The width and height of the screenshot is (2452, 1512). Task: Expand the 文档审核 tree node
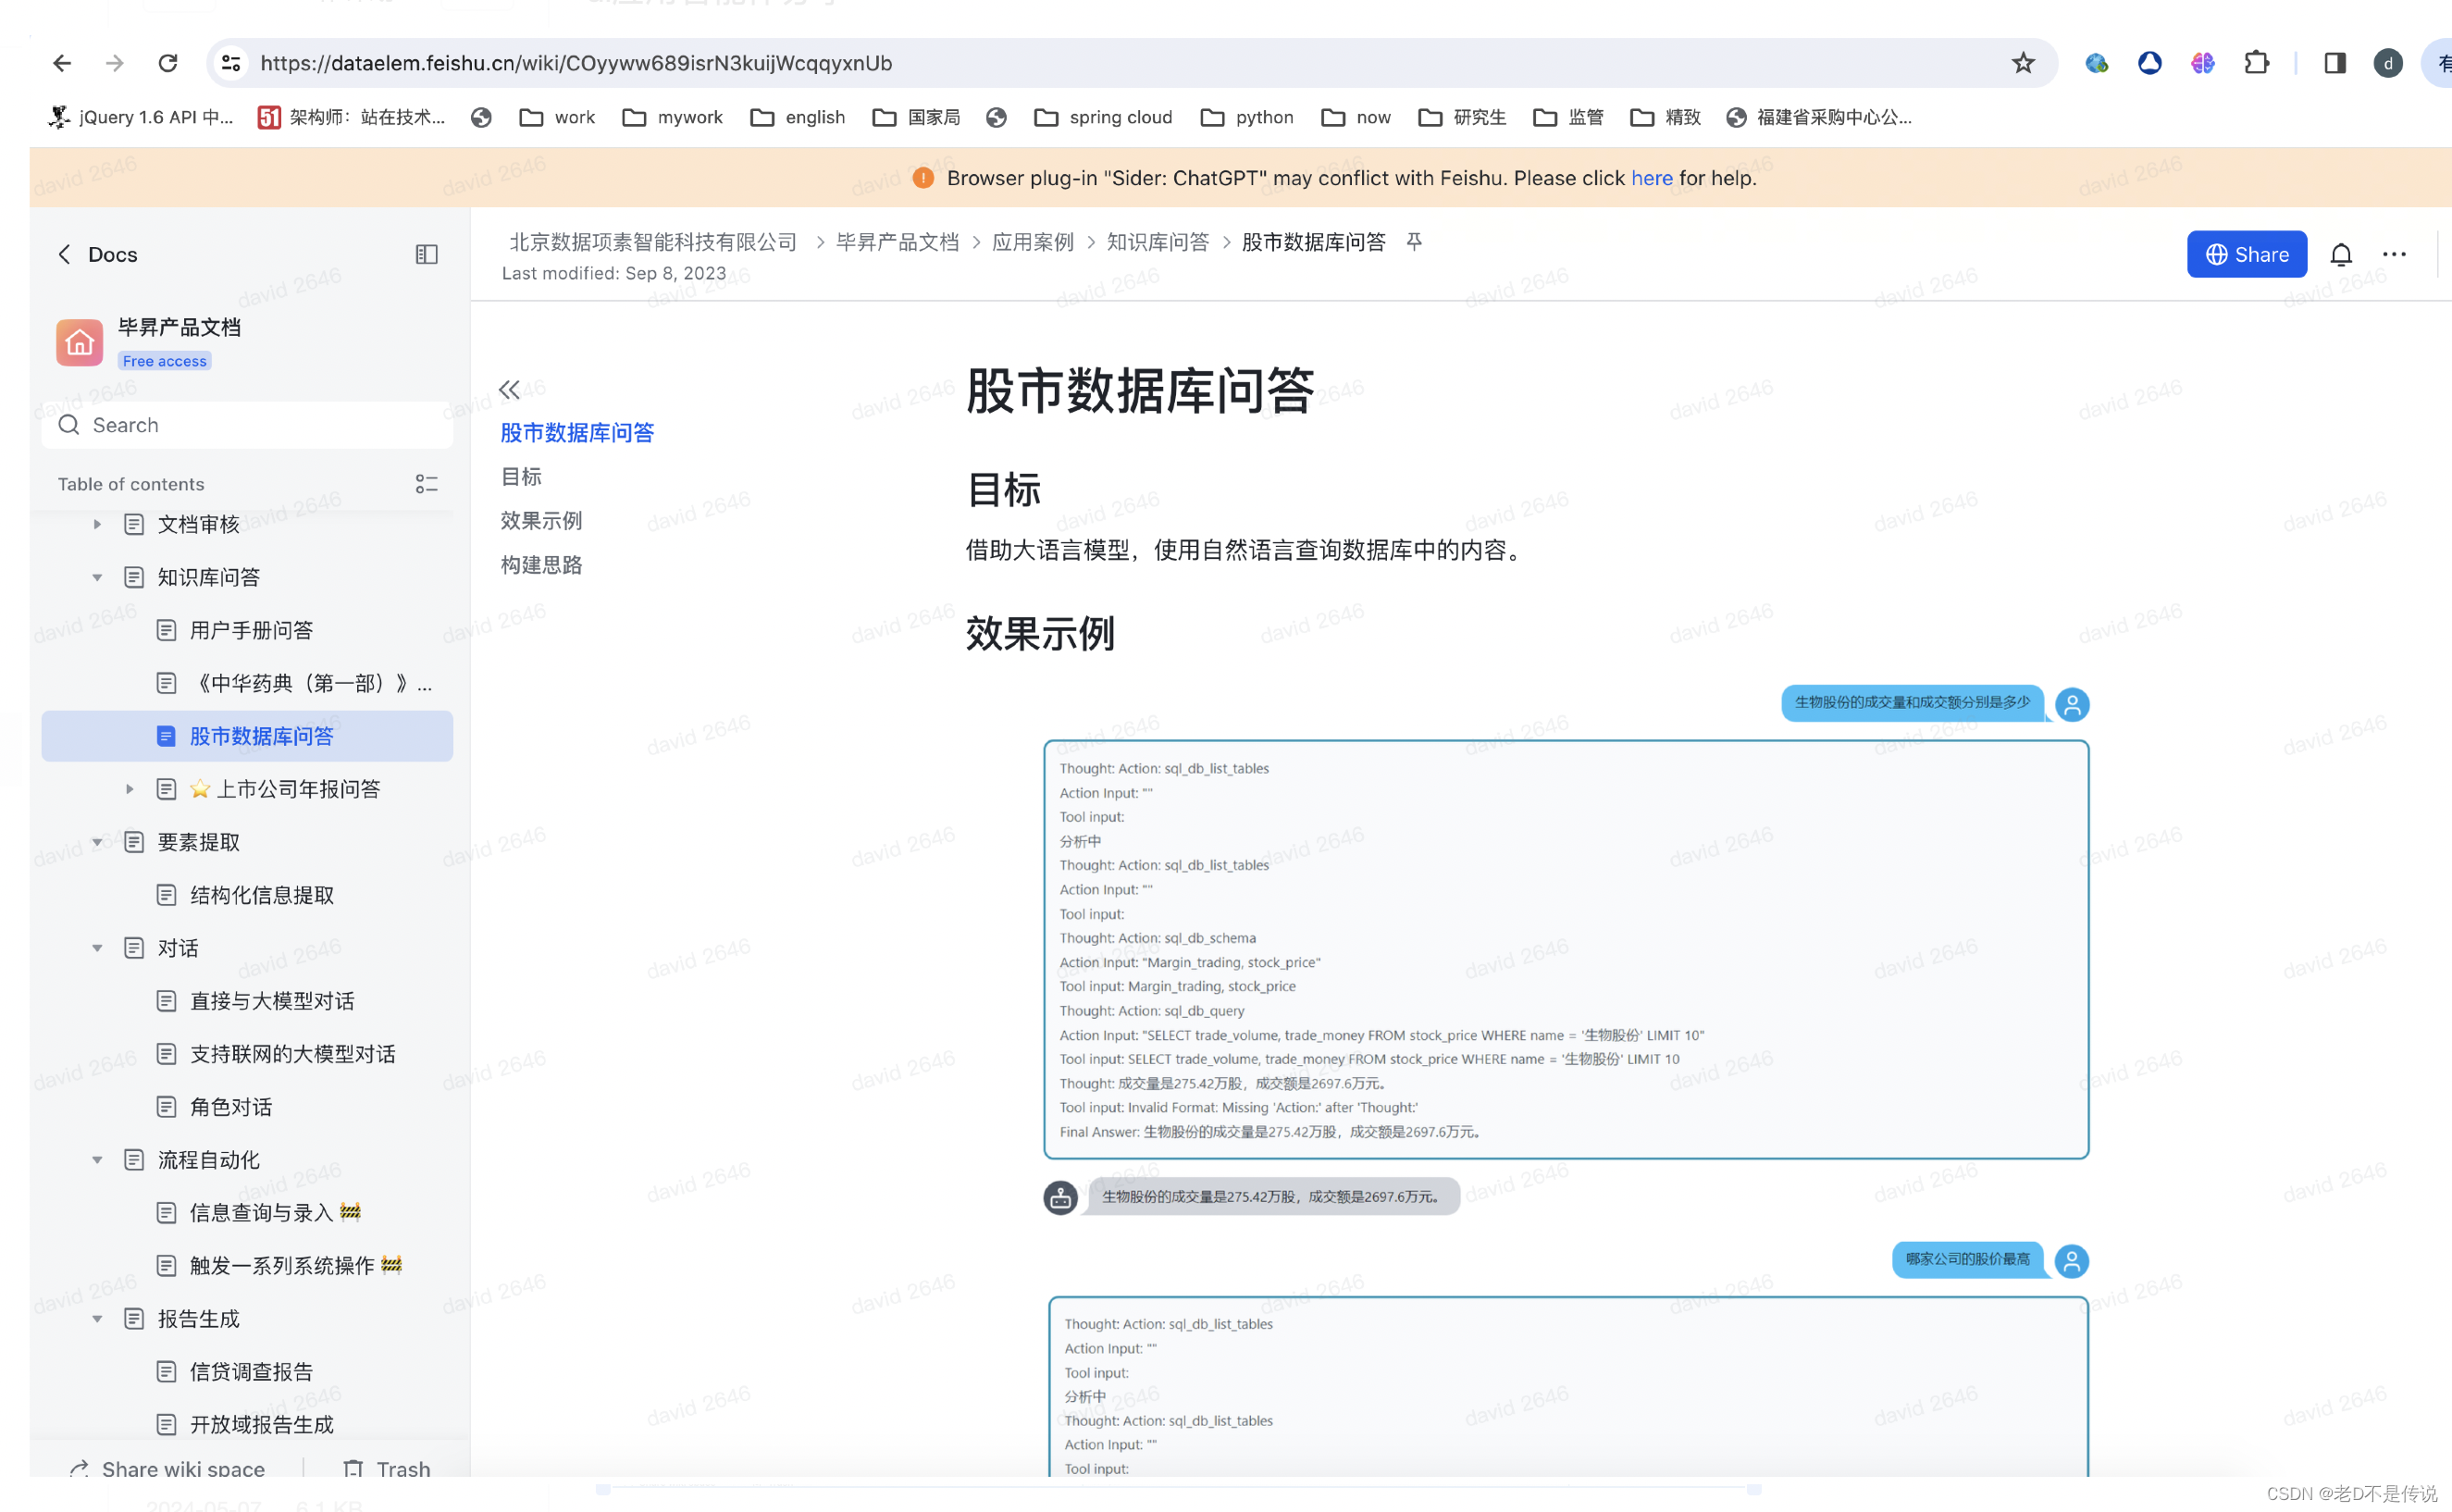click(x=97, y=524)
